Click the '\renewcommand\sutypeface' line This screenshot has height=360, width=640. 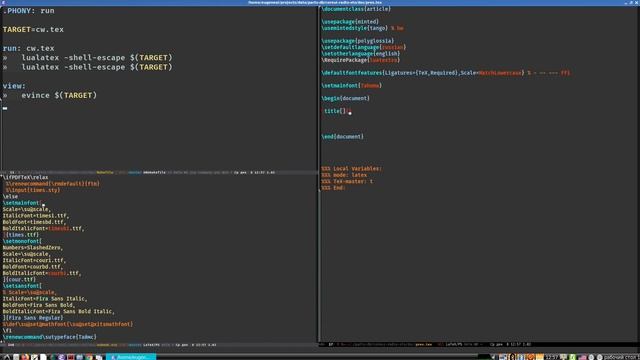click(x=49, y=337)
